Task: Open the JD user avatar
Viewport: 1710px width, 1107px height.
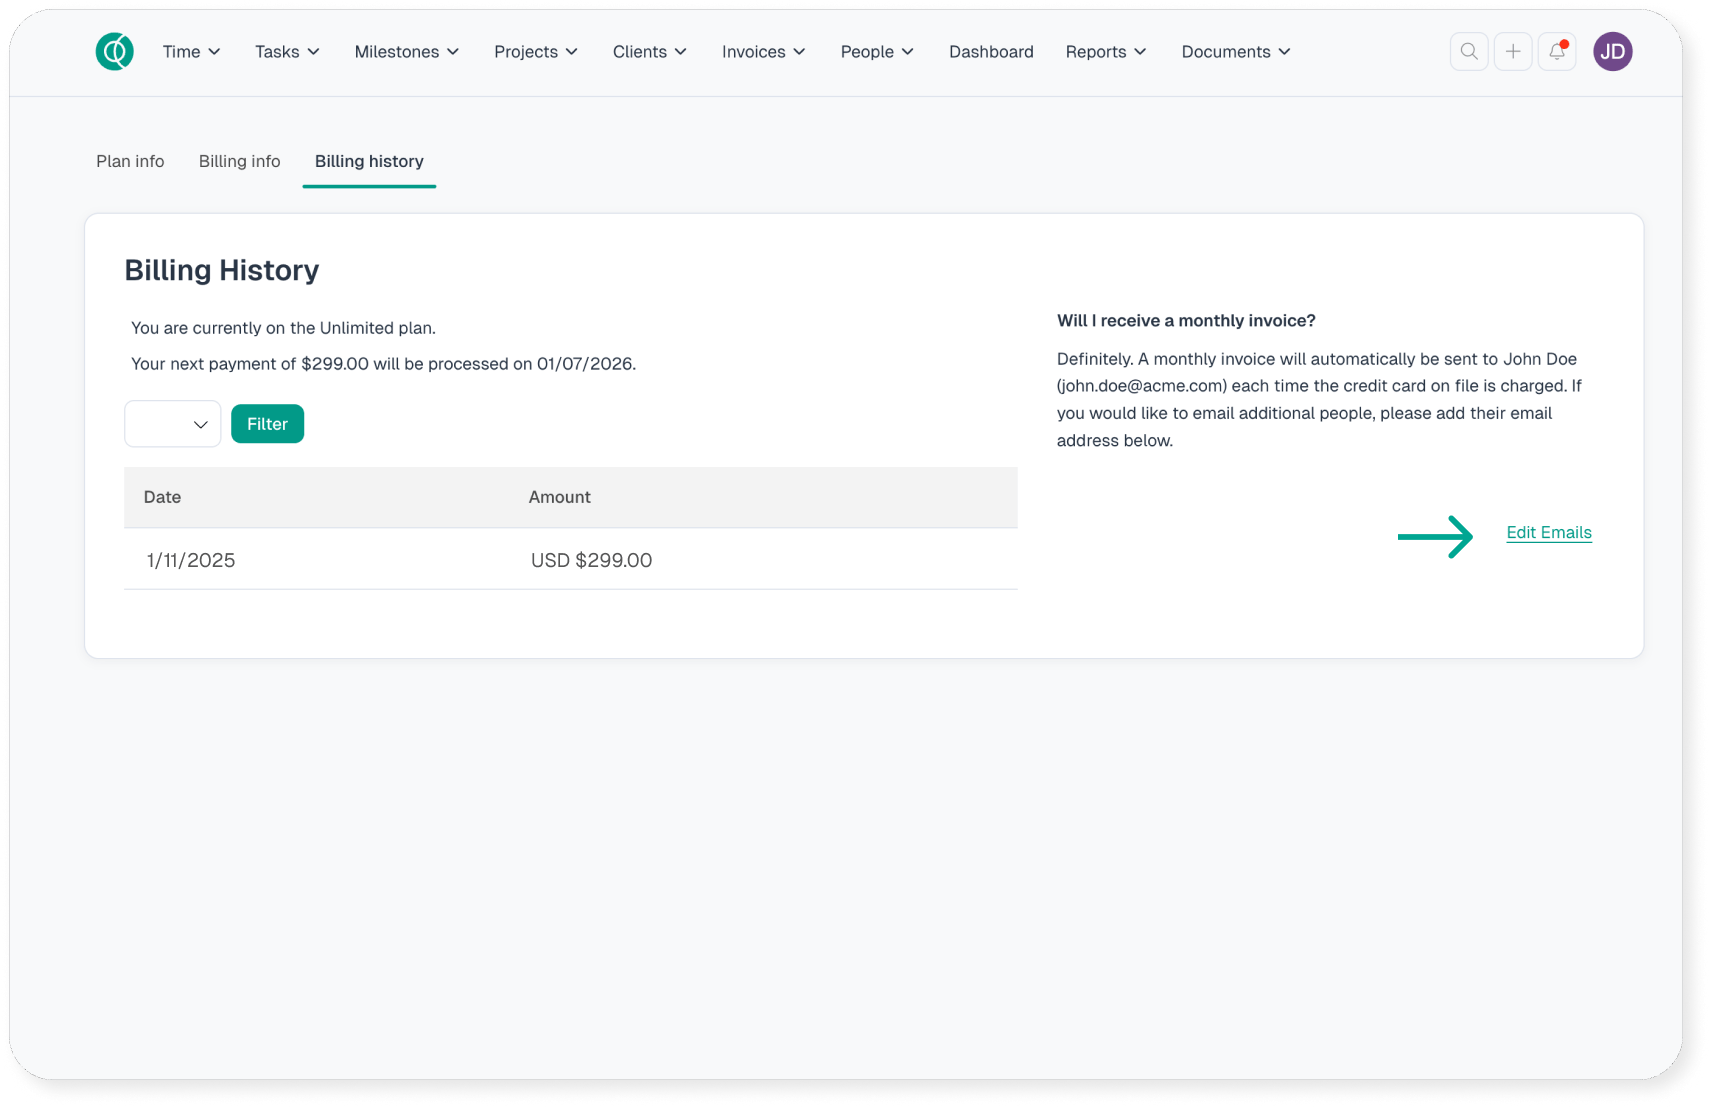Action: tap(1612, 52)
